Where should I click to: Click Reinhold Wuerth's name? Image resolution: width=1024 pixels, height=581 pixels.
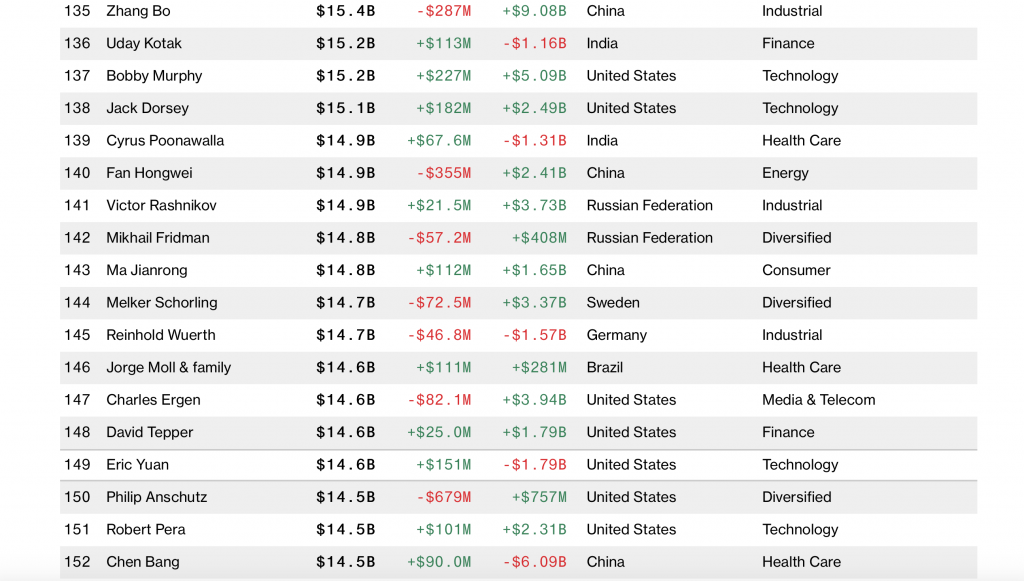click(x=160, y=335)
